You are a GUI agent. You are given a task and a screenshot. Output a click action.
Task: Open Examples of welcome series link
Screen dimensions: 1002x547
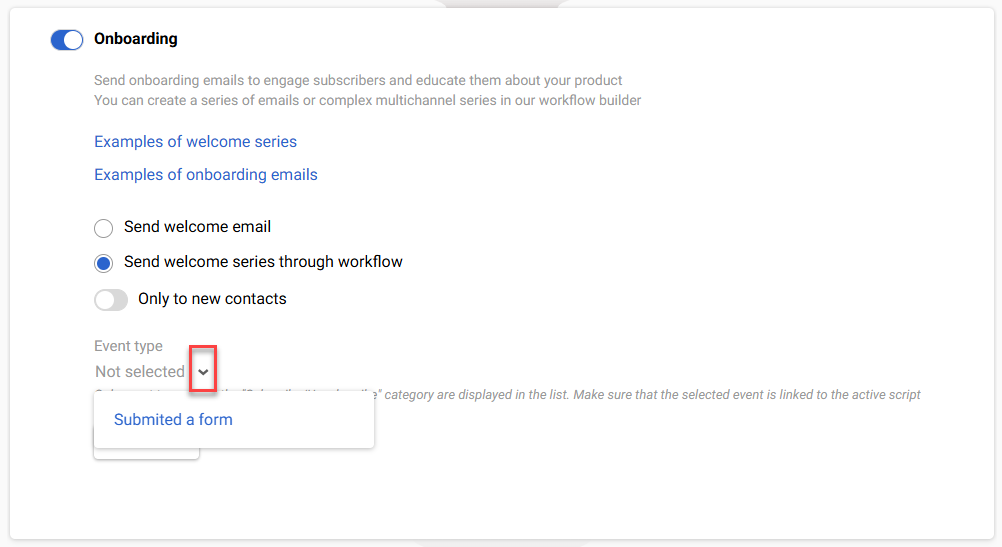pos(196,141)
